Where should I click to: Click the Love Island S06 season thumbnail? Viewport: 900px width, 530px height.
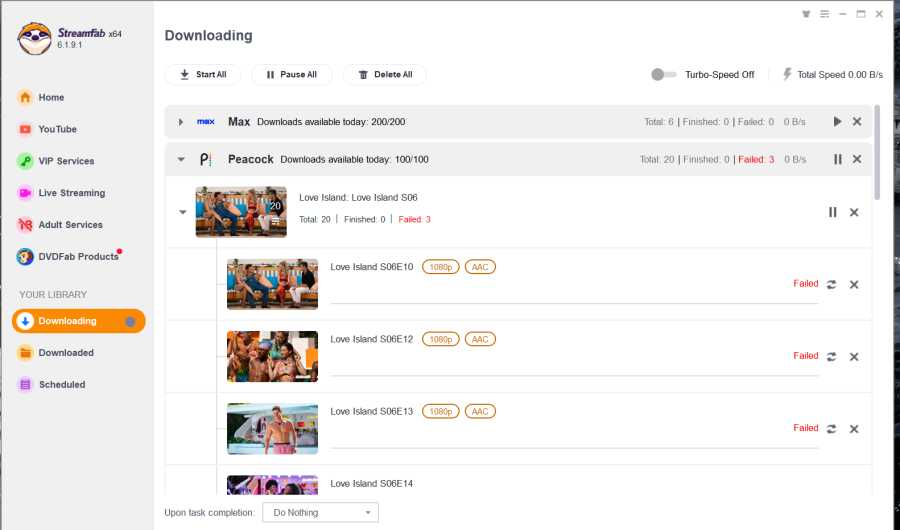241,212
